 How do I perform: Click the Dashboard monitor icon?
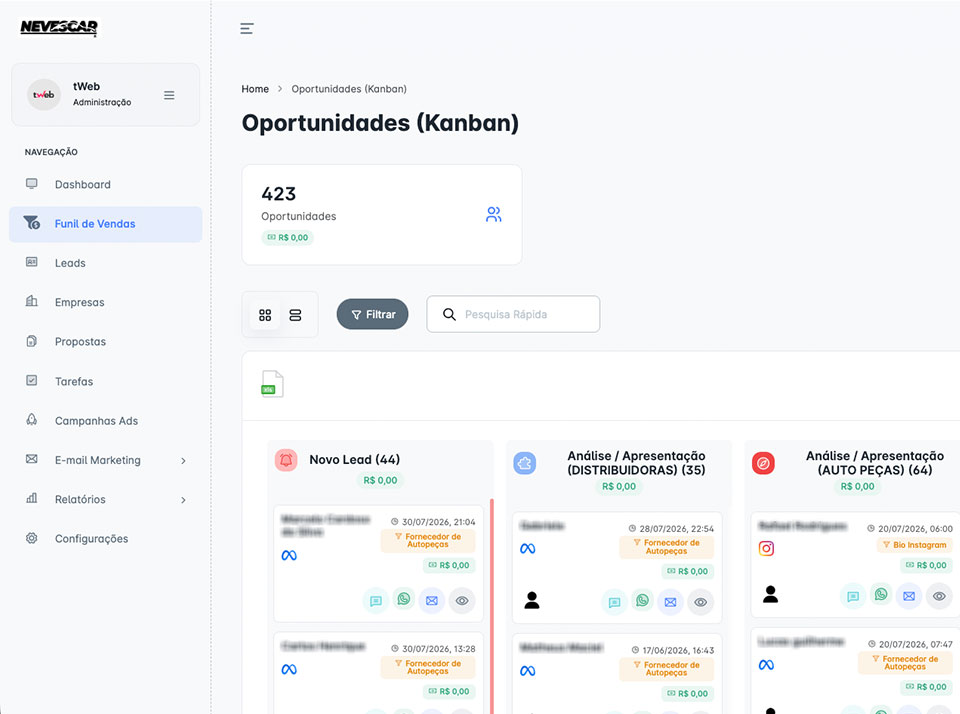32,184
